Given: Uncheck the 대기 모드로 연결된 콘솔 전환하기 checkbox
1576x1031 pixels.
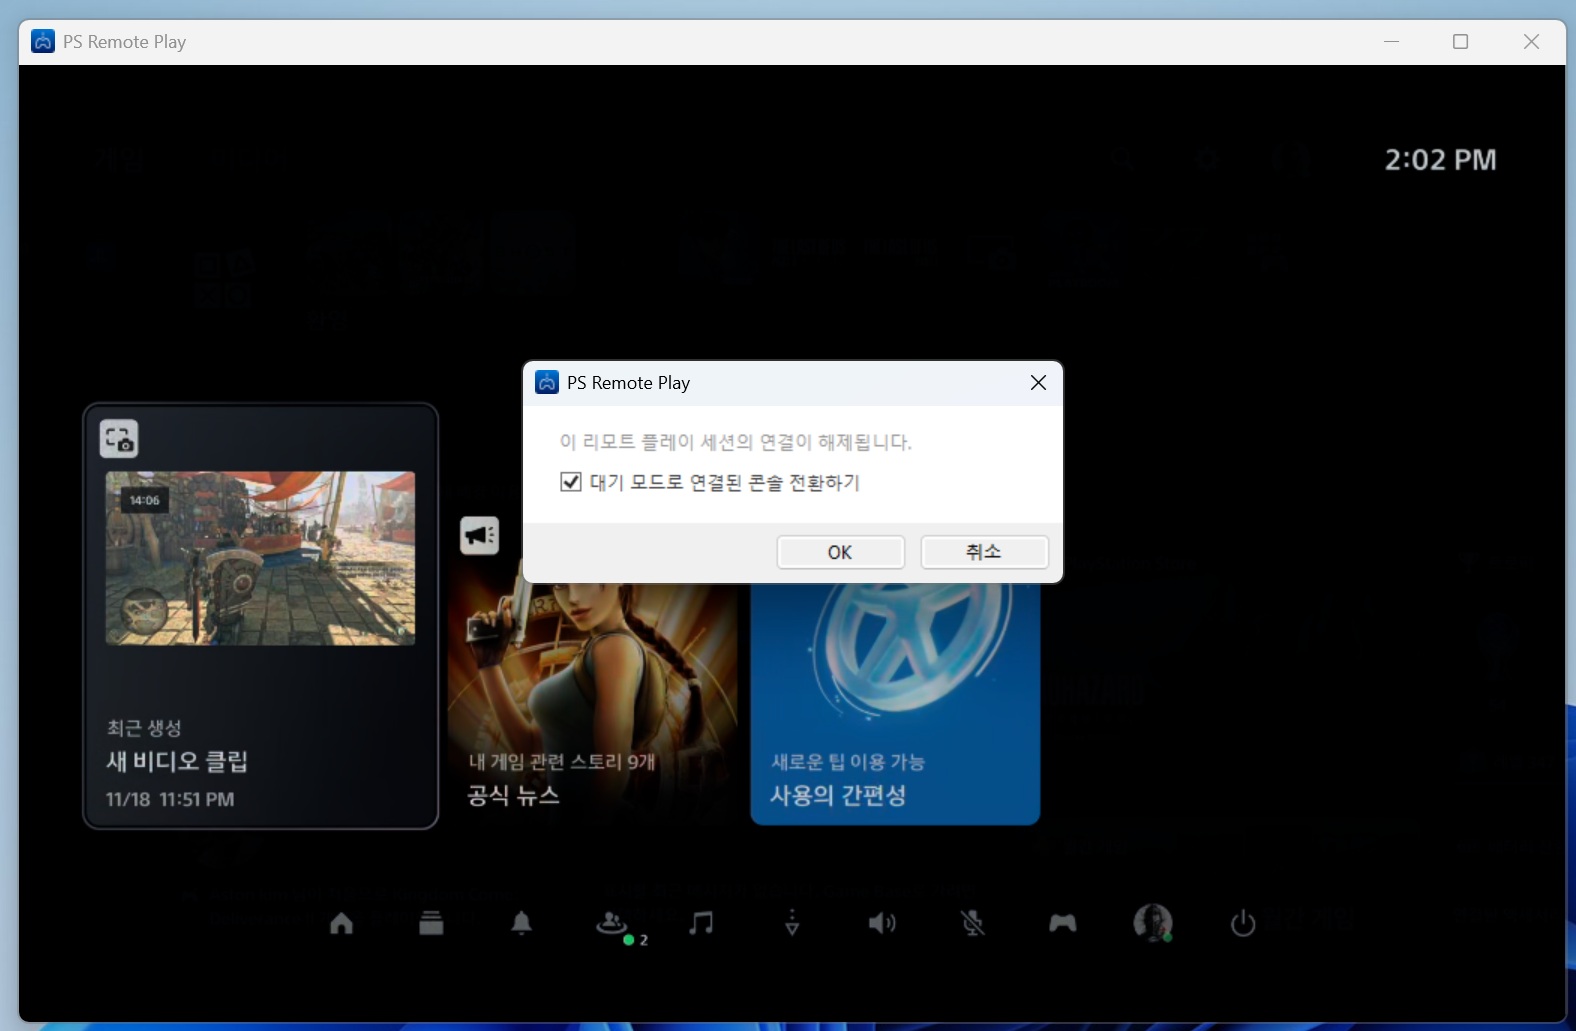Looking at the screenshot, I should [x=571, y=482].
